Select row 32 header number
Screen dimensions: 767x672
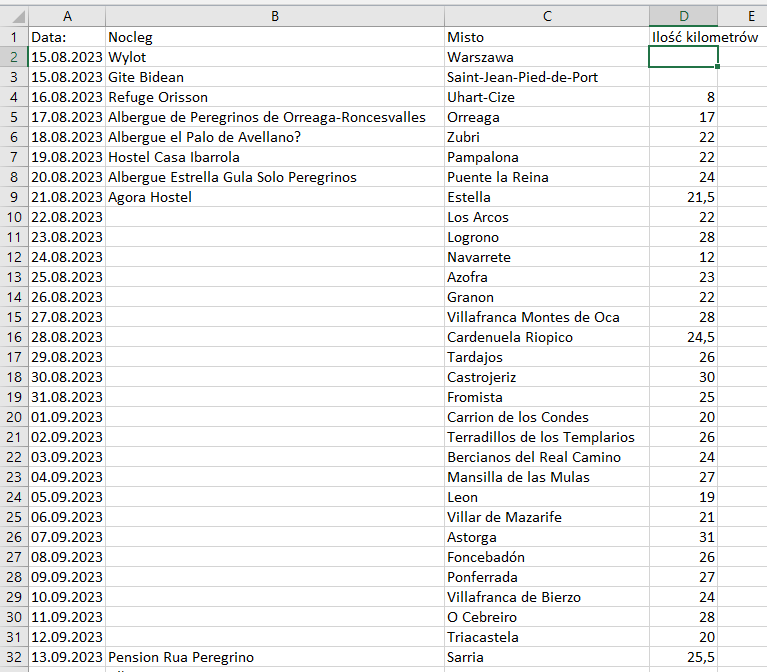14,657
